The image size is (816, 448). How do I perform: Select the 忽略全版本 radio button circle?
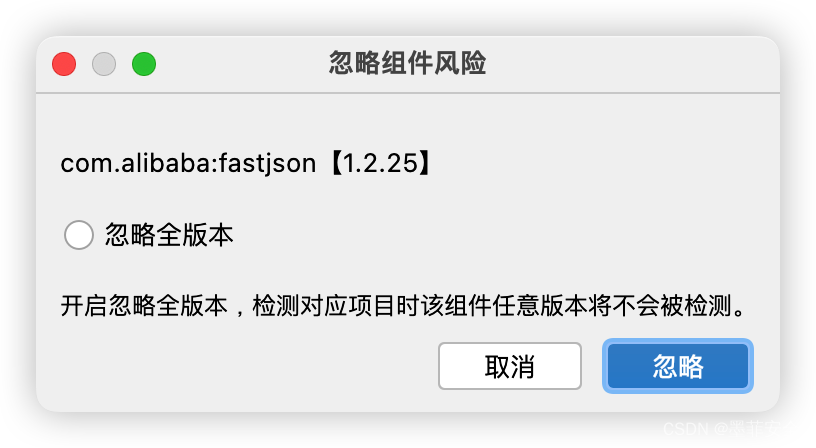(x=79, y=235)
